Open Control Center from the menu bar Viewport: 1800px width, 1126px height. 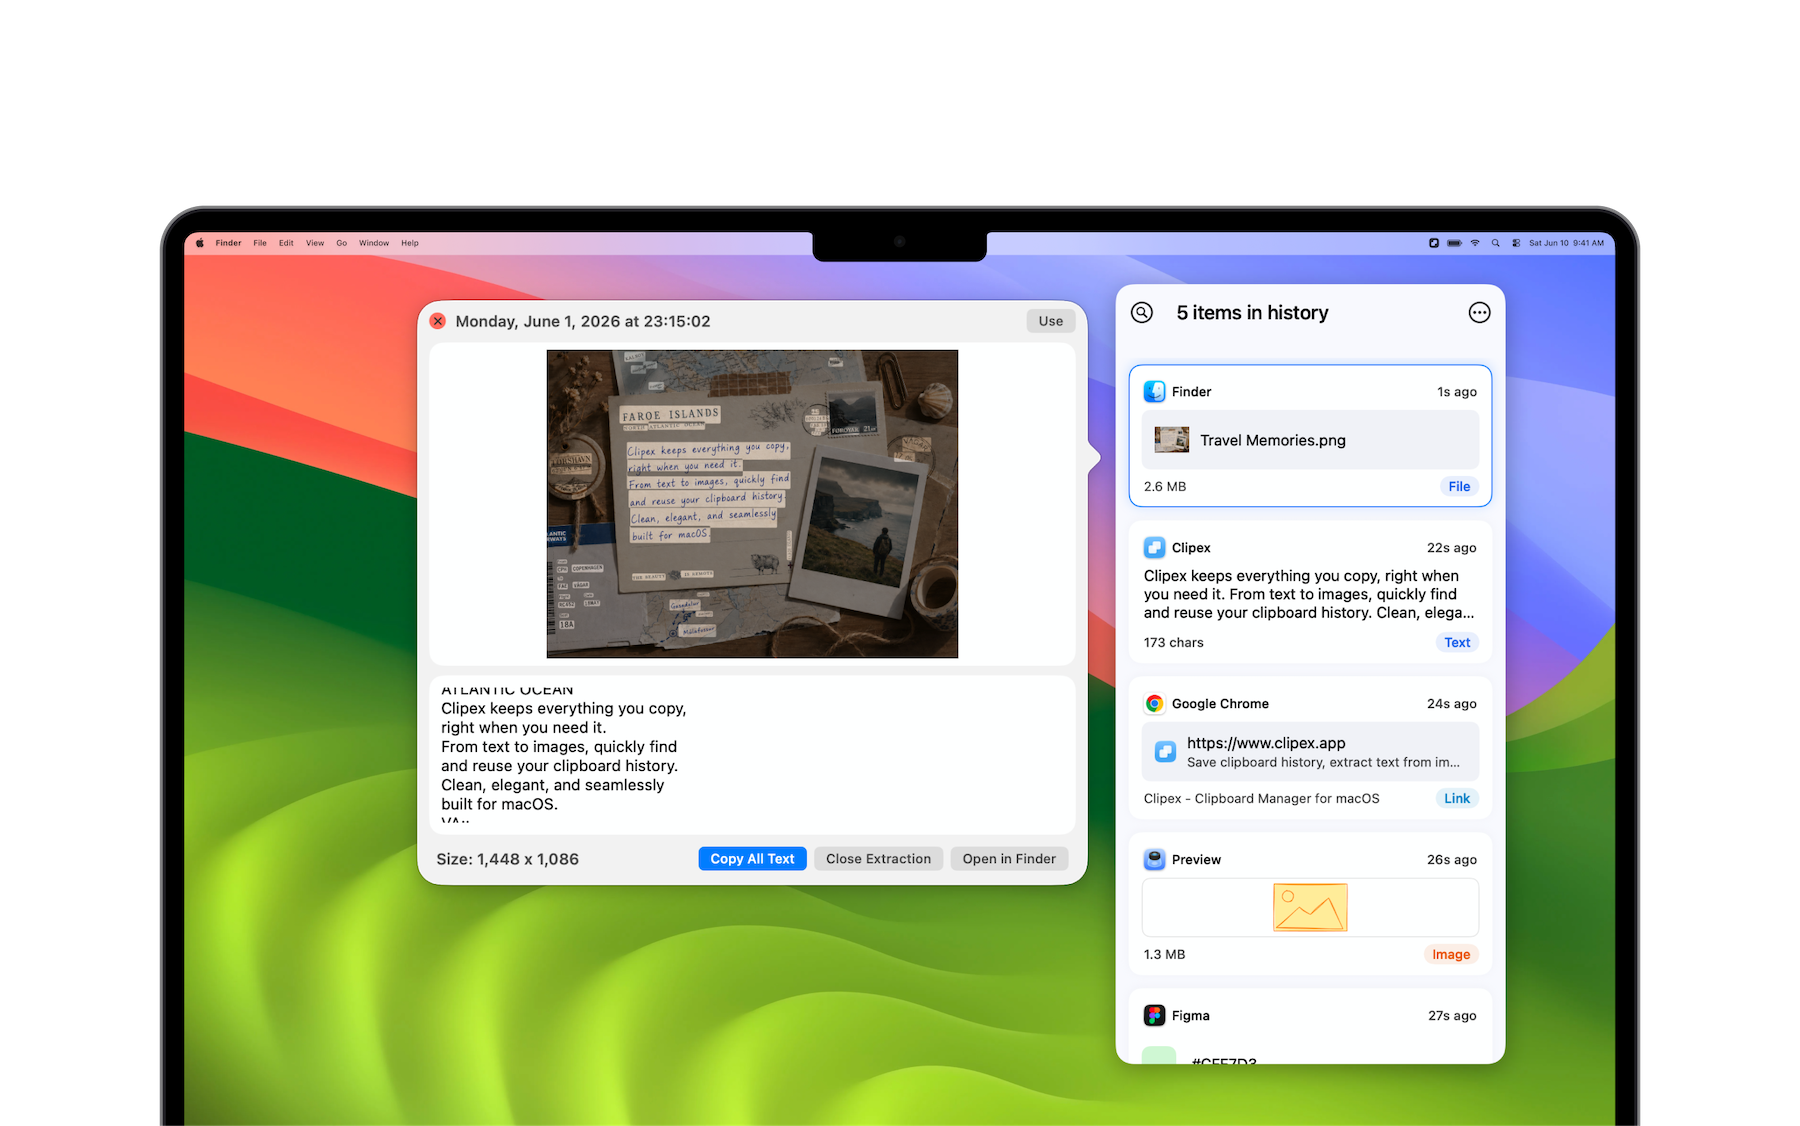(x=1516, y=243)
